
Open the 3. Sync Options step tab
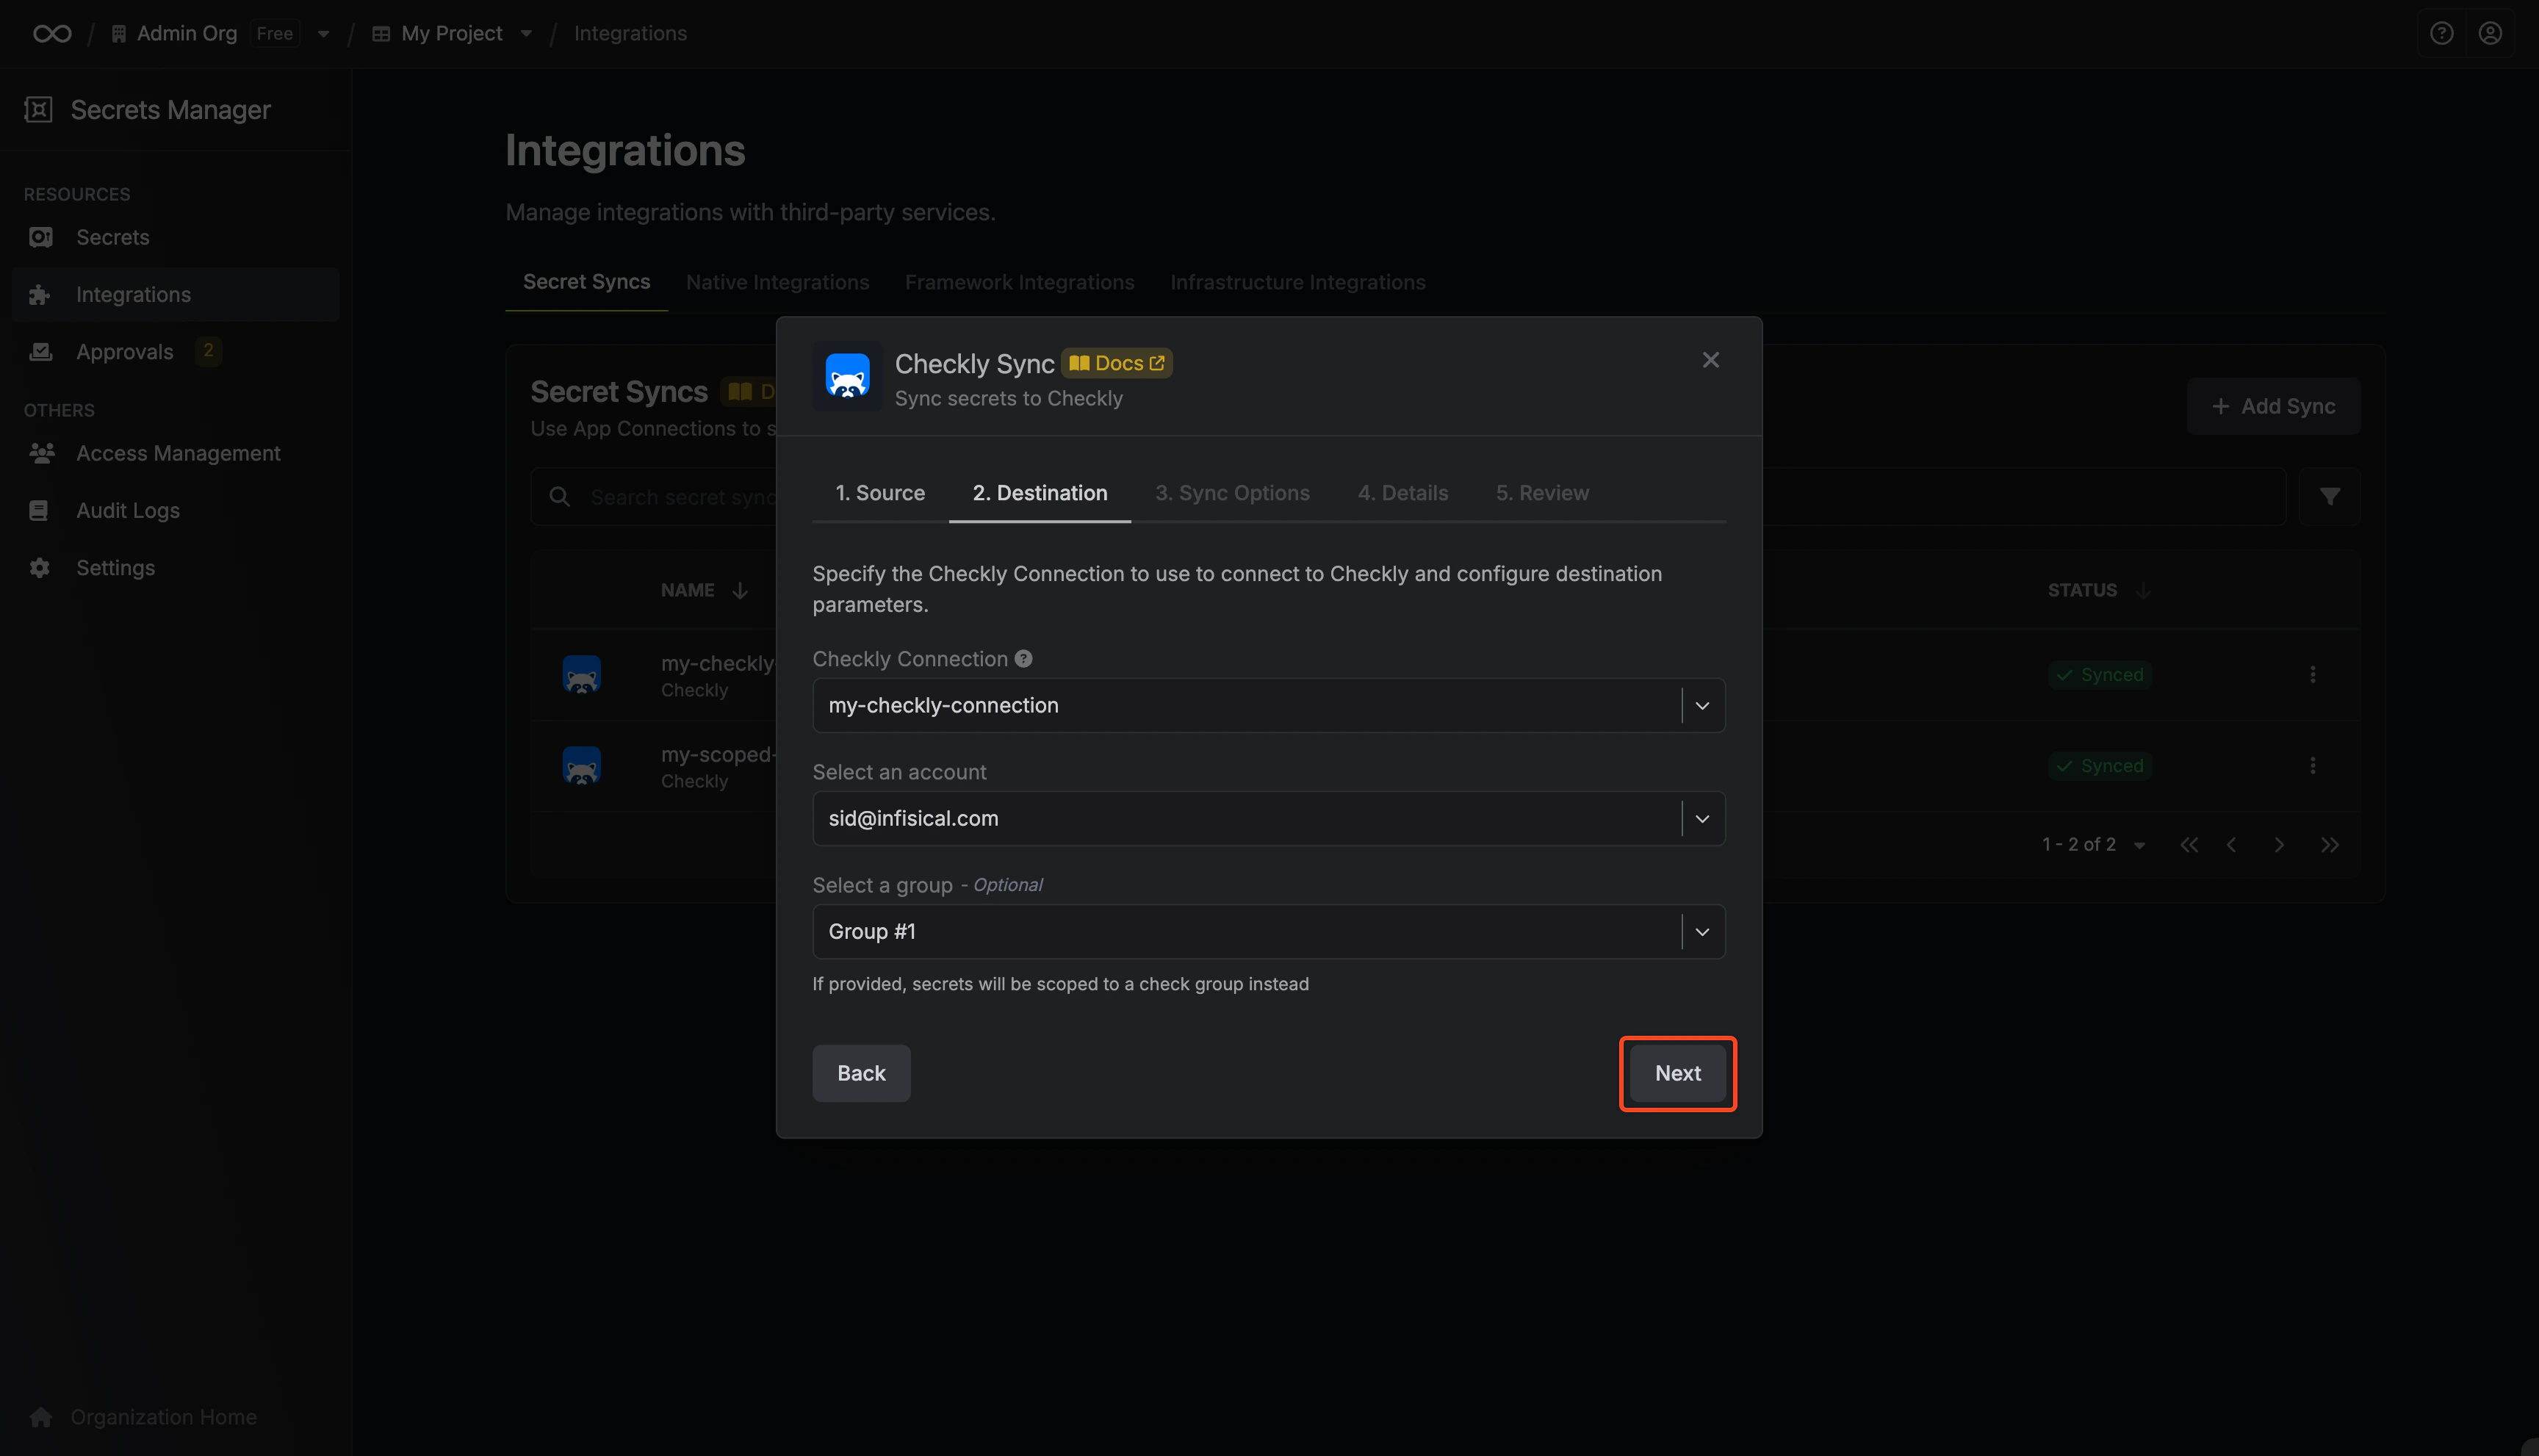point(1232,493)
